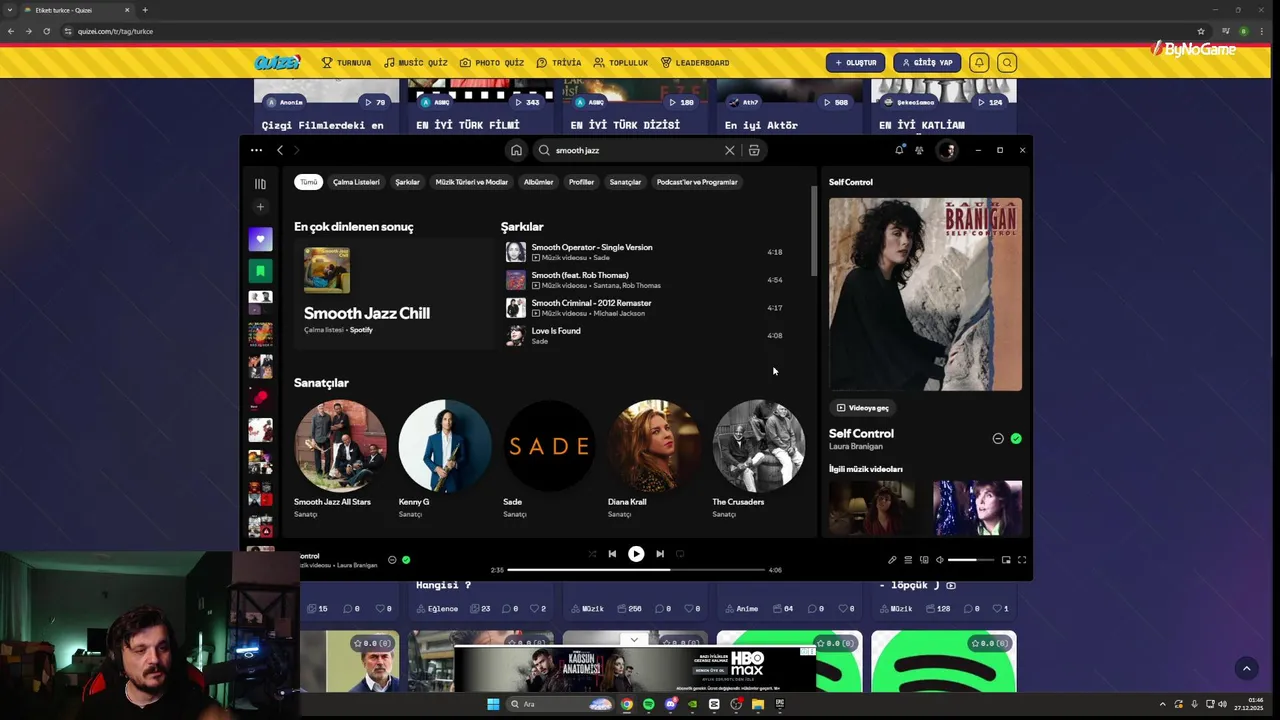Click OLUŞTUR button on Quizei
The height and width of the screenshot is (720, 1280).
tap(855, 63)
